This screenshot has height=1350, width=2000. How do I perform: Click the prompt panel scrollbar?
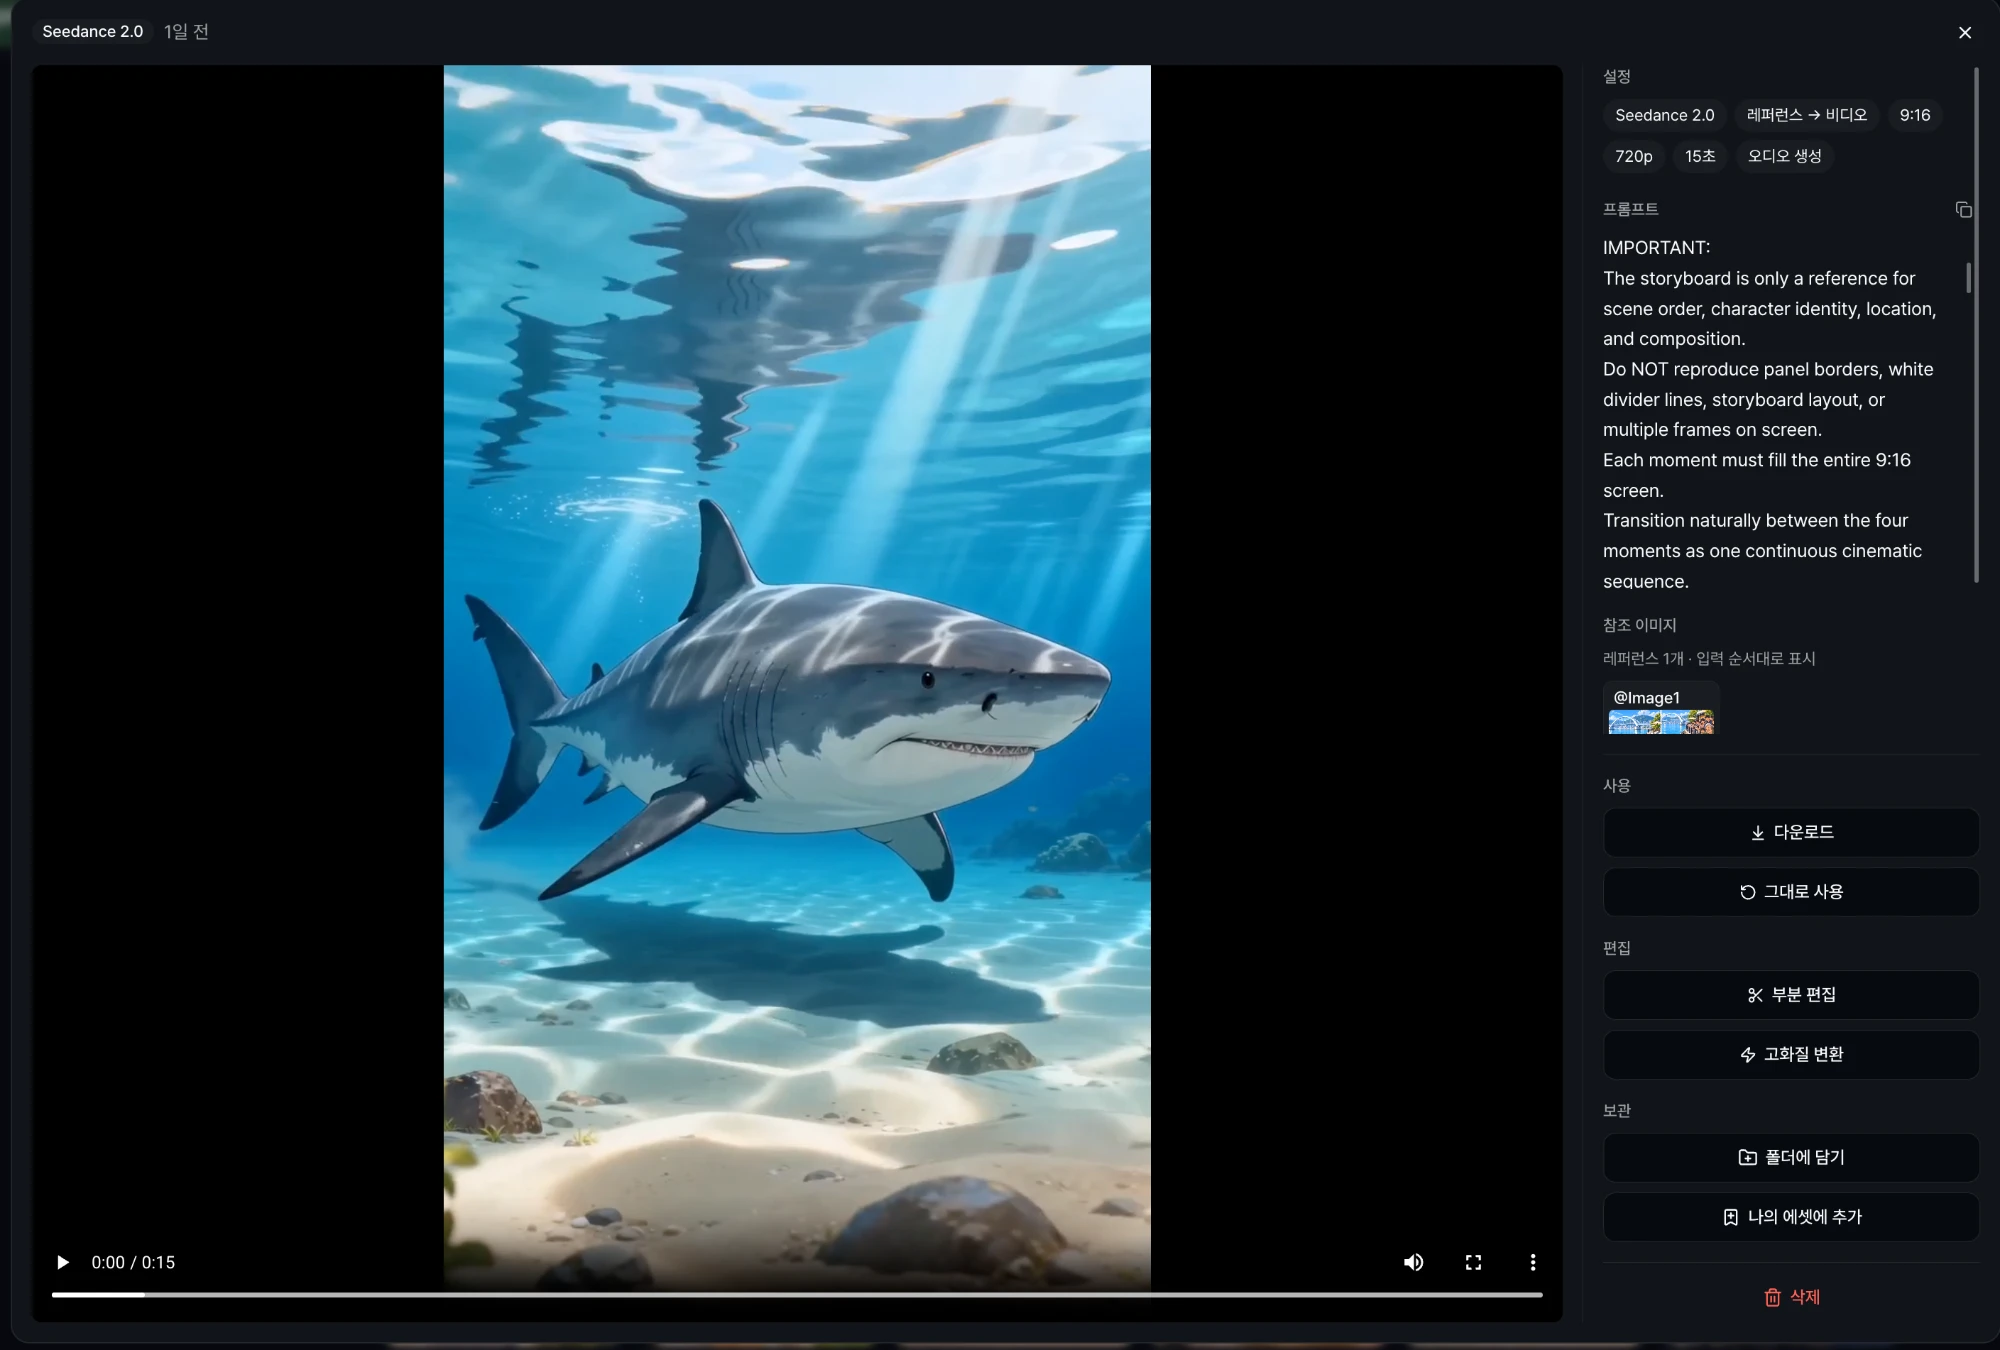1968,278
